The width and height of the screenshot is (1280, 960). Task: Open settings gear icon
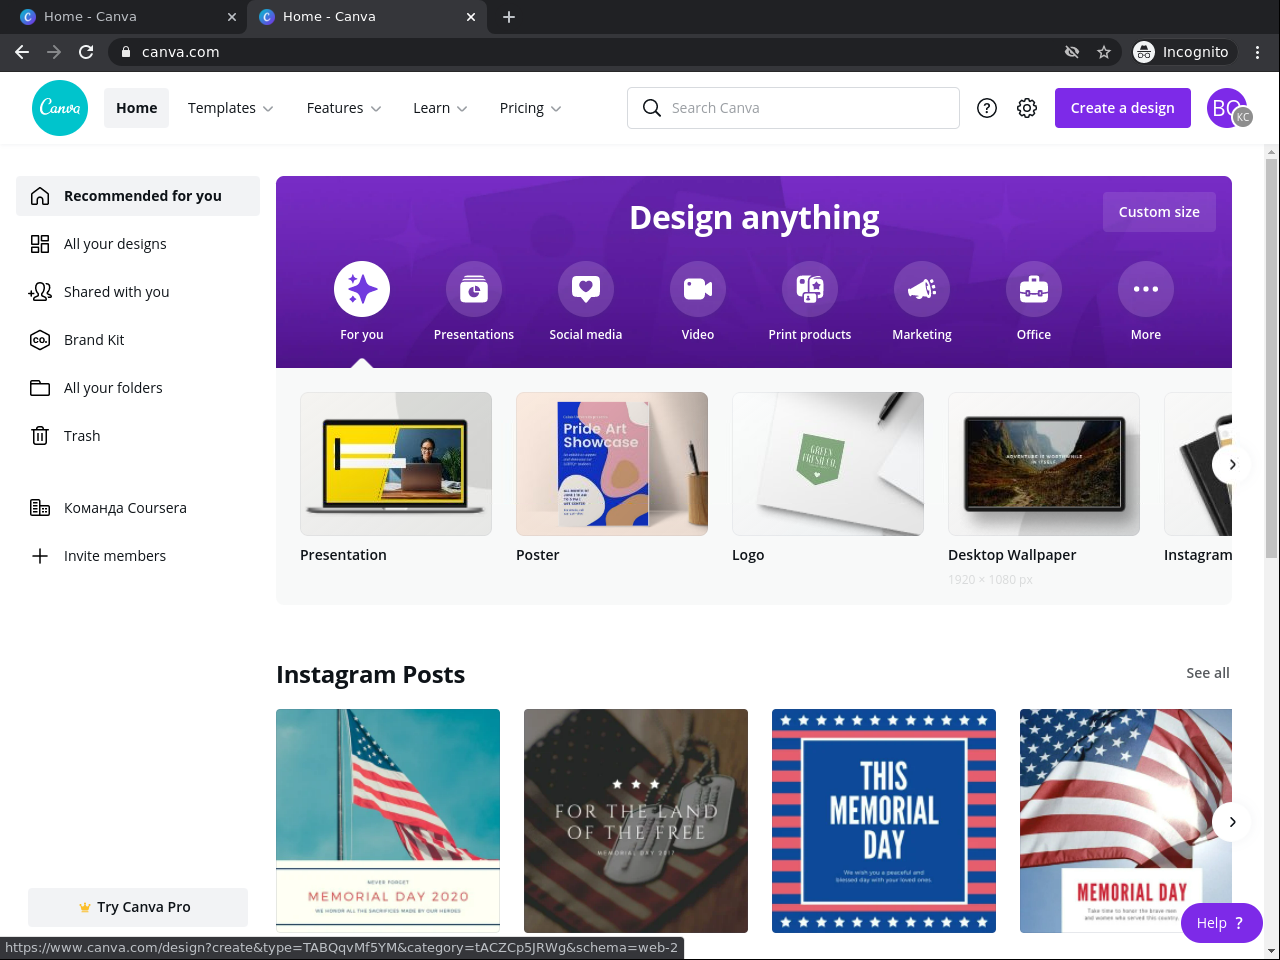[1027, 108]
